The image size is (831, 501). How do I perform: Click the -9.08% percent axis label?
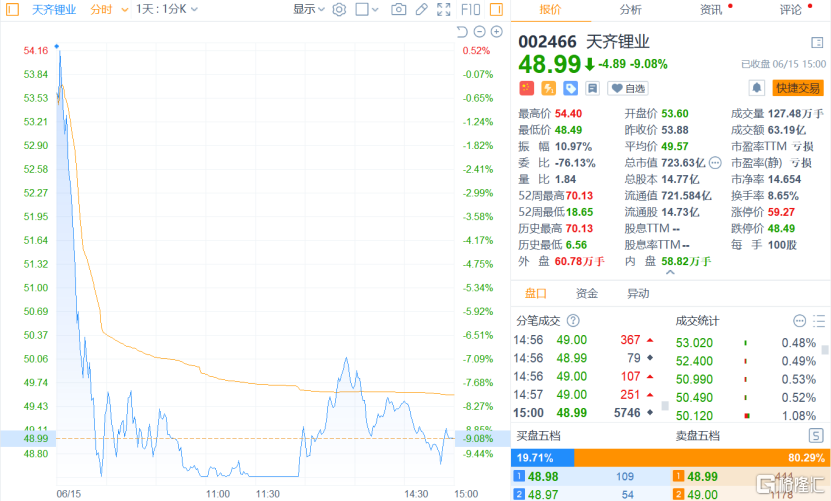[478, 438]
